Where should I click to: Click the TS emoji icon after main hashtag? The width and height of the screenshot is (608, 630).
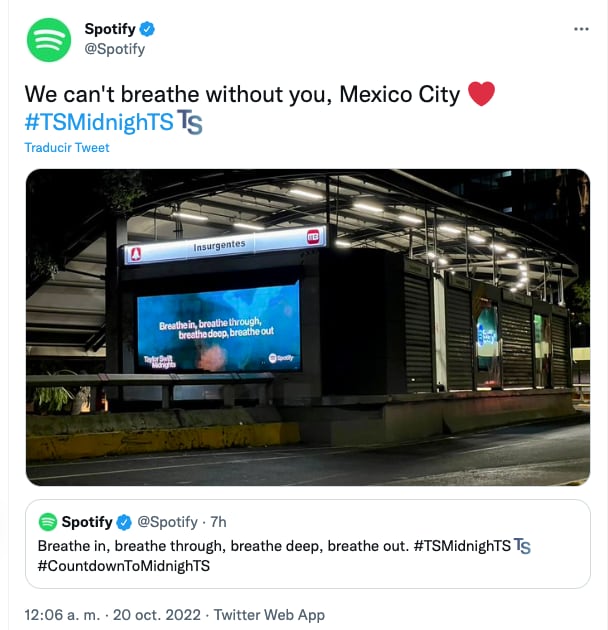pos(190,122)
